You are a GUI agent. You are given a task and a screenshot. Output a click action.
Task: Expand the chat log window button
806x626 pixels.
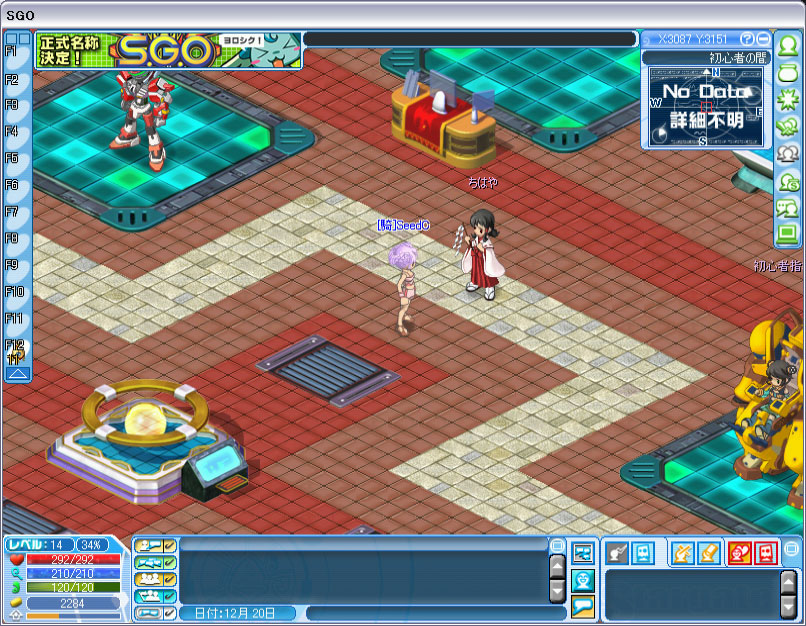point(557,545)
